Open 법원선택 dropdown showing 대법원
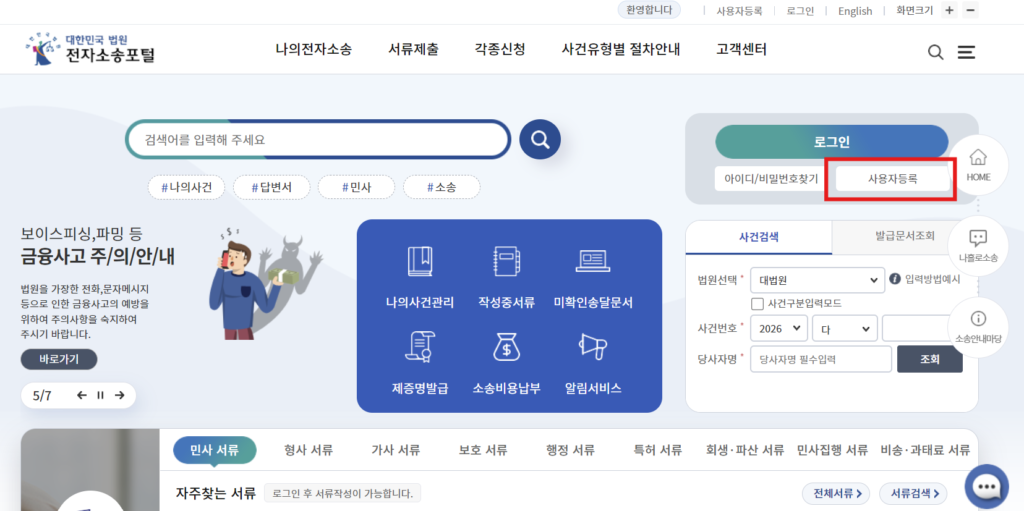 [x=818, y=280]
